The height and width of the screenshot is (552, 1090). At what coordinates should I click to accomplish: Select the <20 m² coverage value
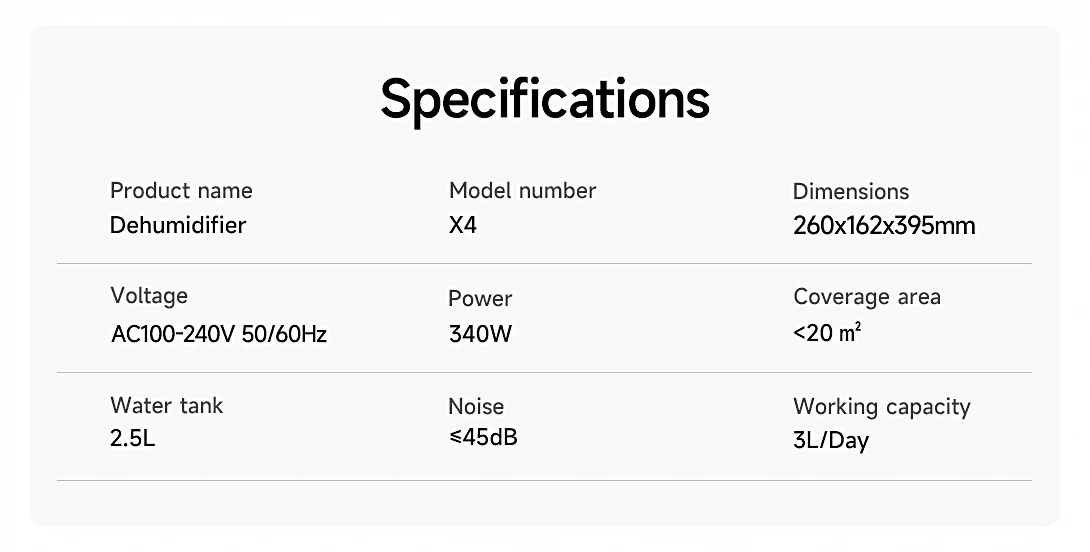(827, 333)
